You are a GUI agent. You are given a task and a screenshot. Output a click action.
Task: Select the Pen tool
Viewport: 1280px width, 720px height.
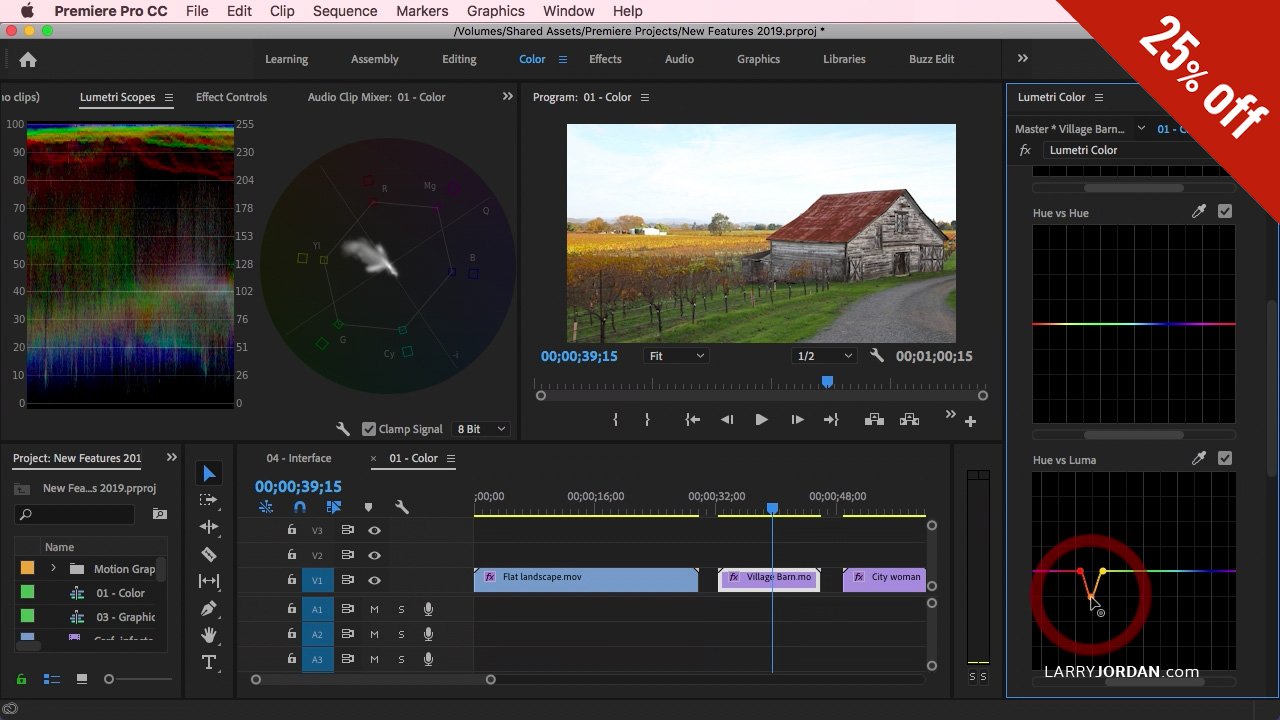pyautogui.click(x=209, y=608)
